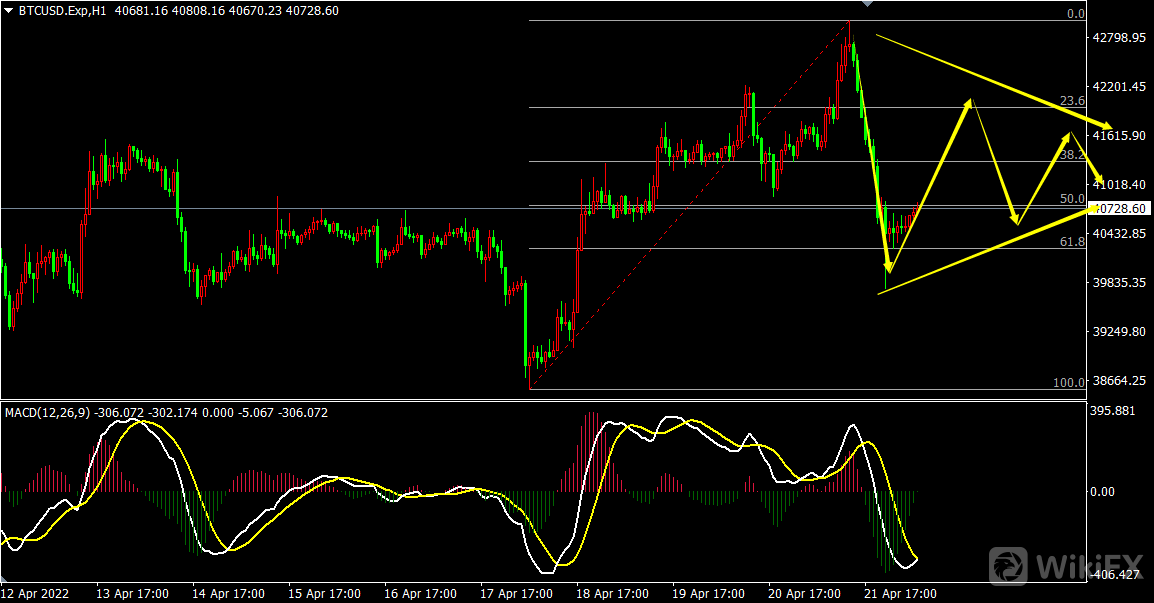
Task: Click the MACD(12,26,9) indicator label
Action: click(x=47, y=413)
